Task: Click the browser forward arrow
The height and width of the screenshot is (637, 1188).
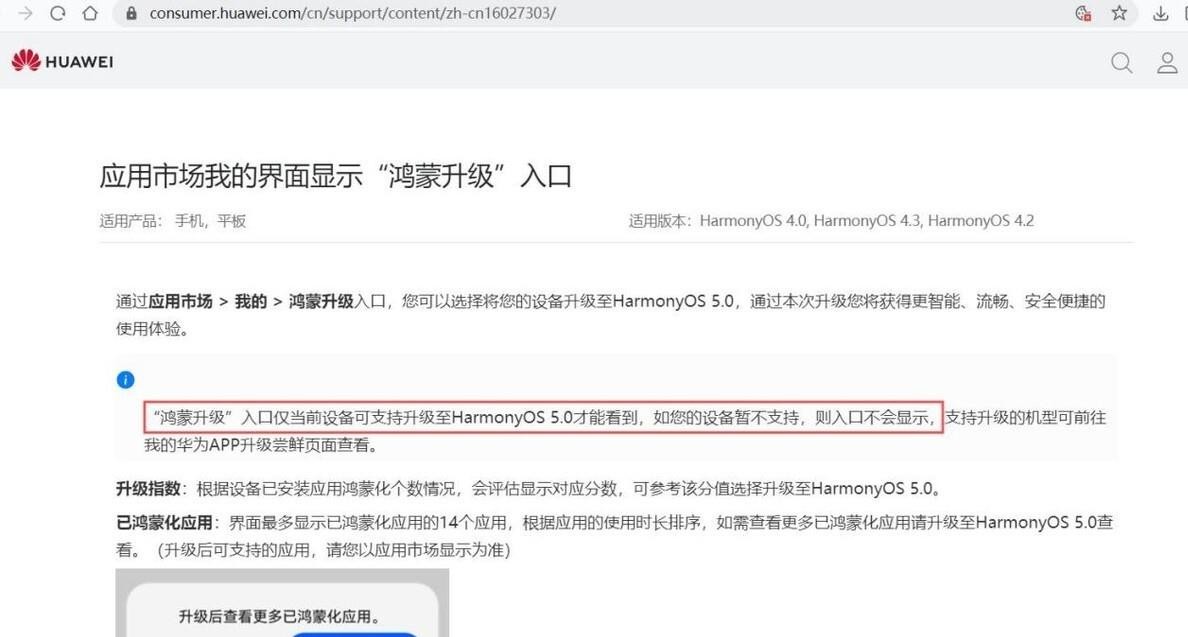Action: (x=26, y=13)
